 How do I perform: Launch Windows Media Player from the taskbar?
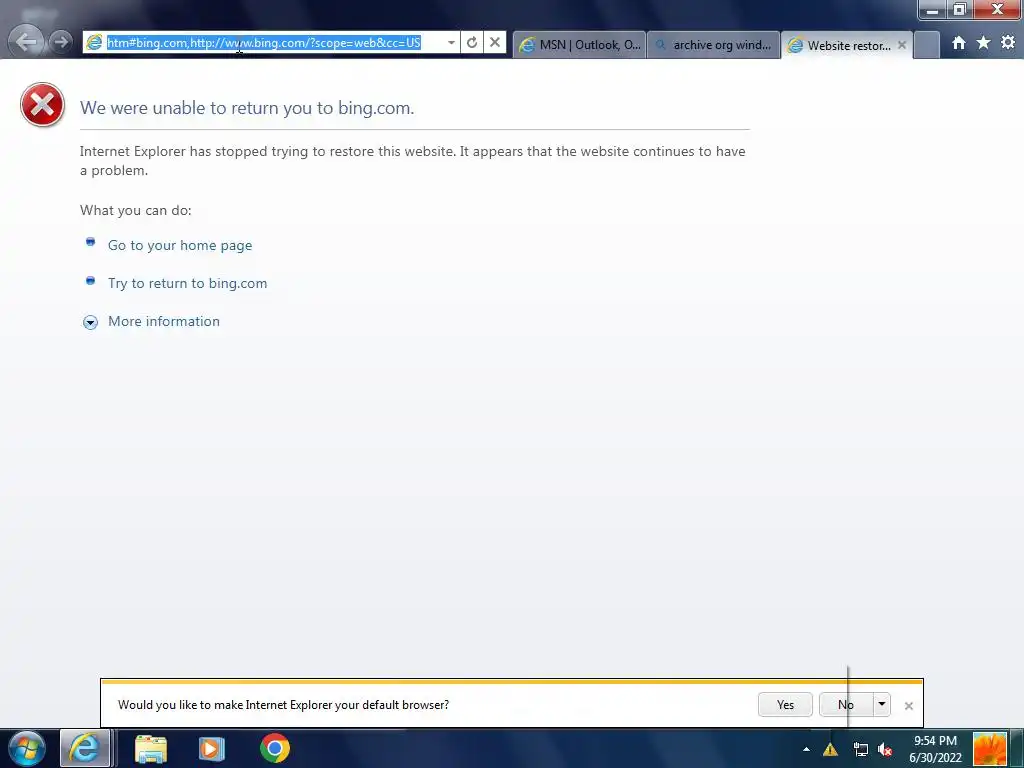coord(212,749)
